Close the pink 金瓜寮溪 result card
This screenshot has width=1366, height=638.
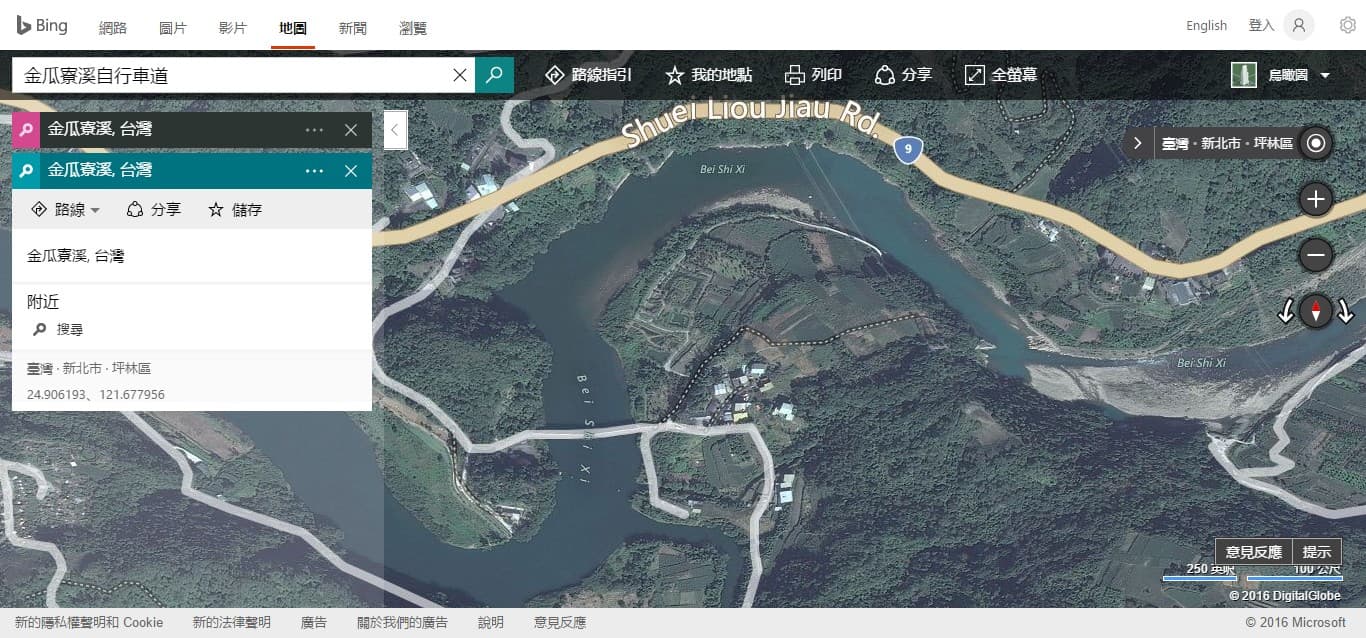[350, 130]
